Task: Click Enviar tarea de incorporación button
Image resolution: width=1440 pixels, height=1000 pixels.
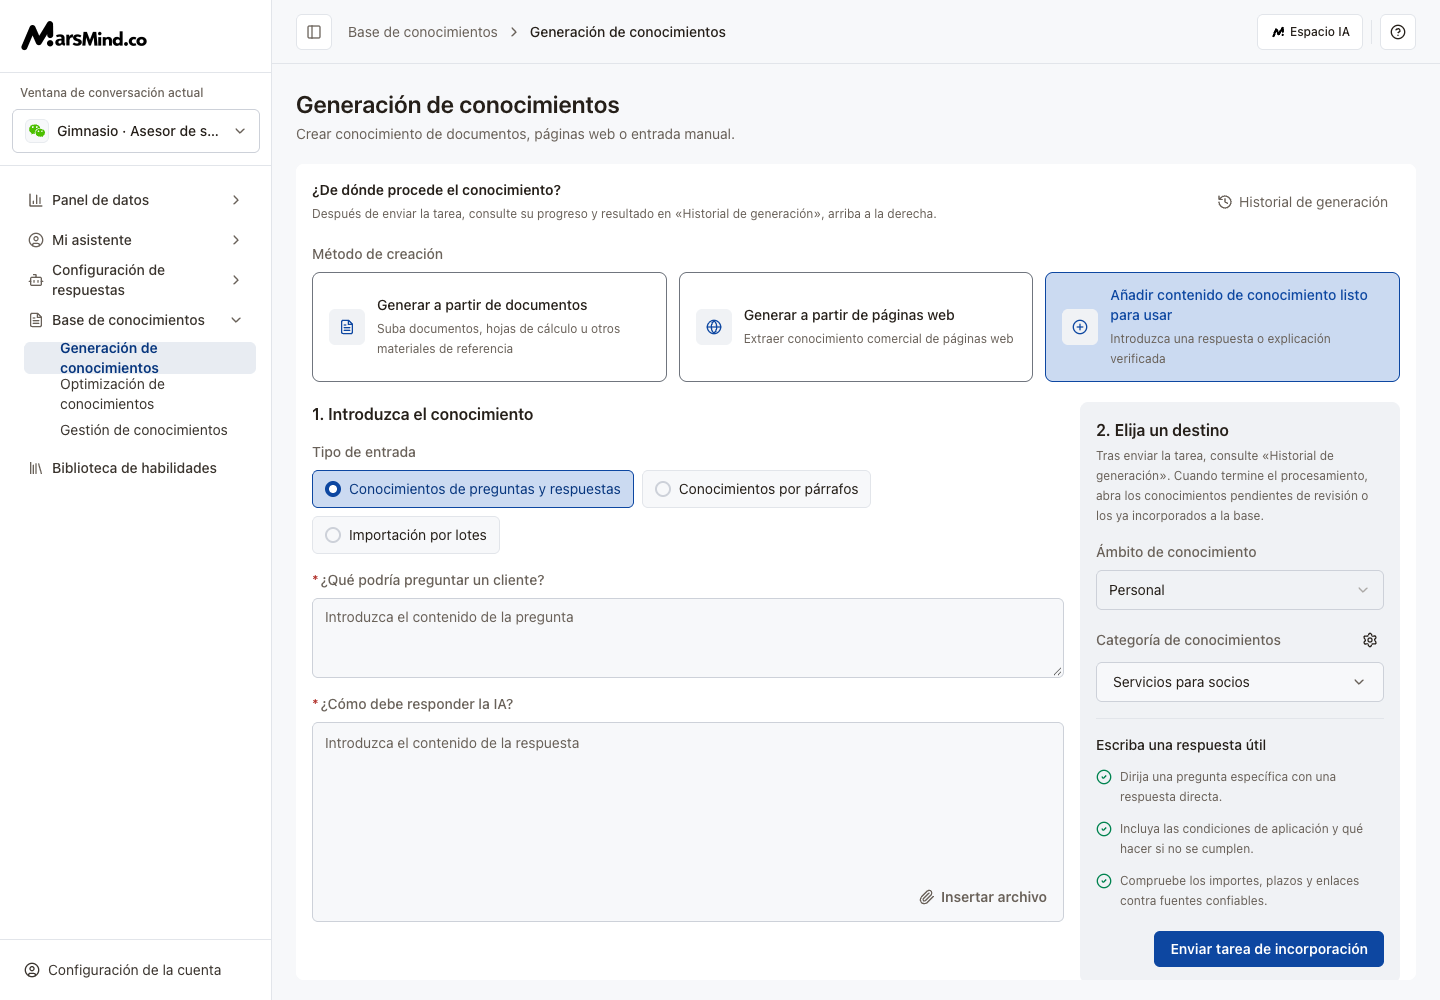Action: [x=1269, y=949]
